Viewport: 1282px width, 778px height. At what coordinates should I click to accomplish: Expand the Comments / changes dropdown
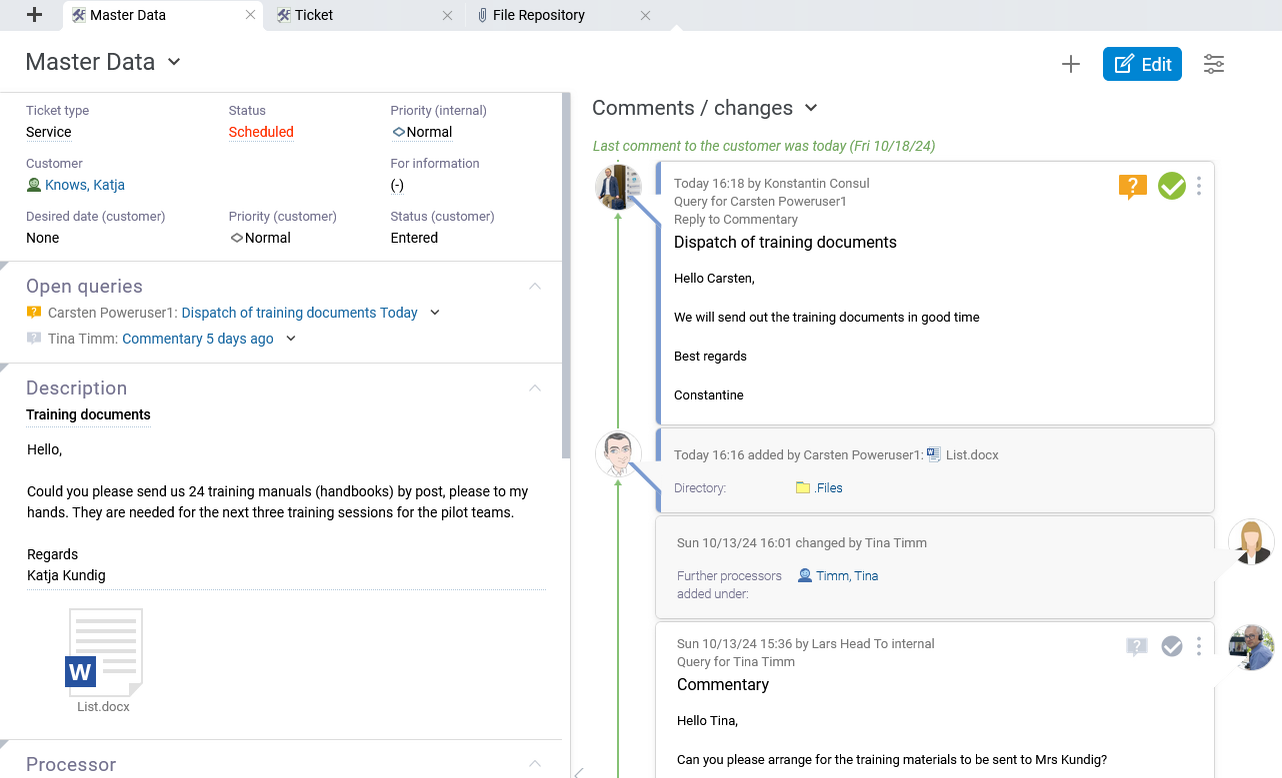(x=811, y=108)
